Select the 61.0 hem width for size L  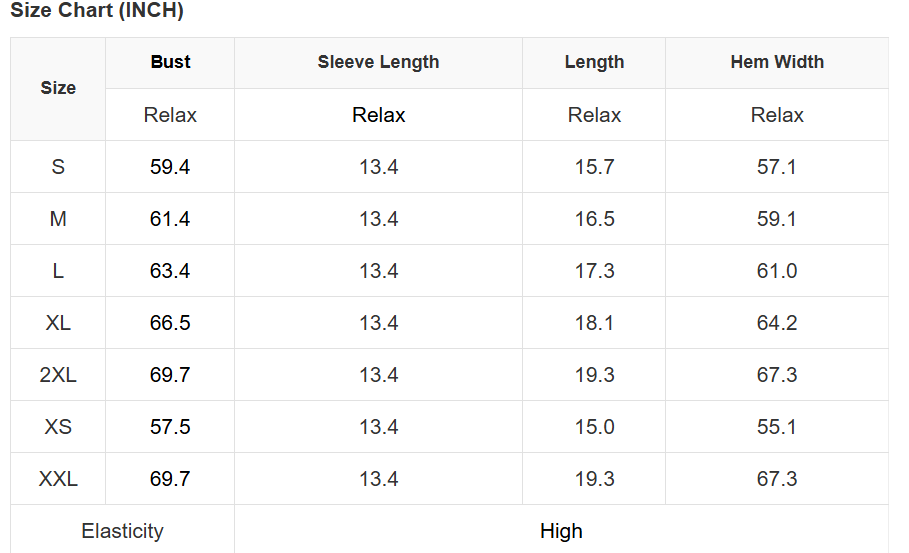click(x=777, y=271)
